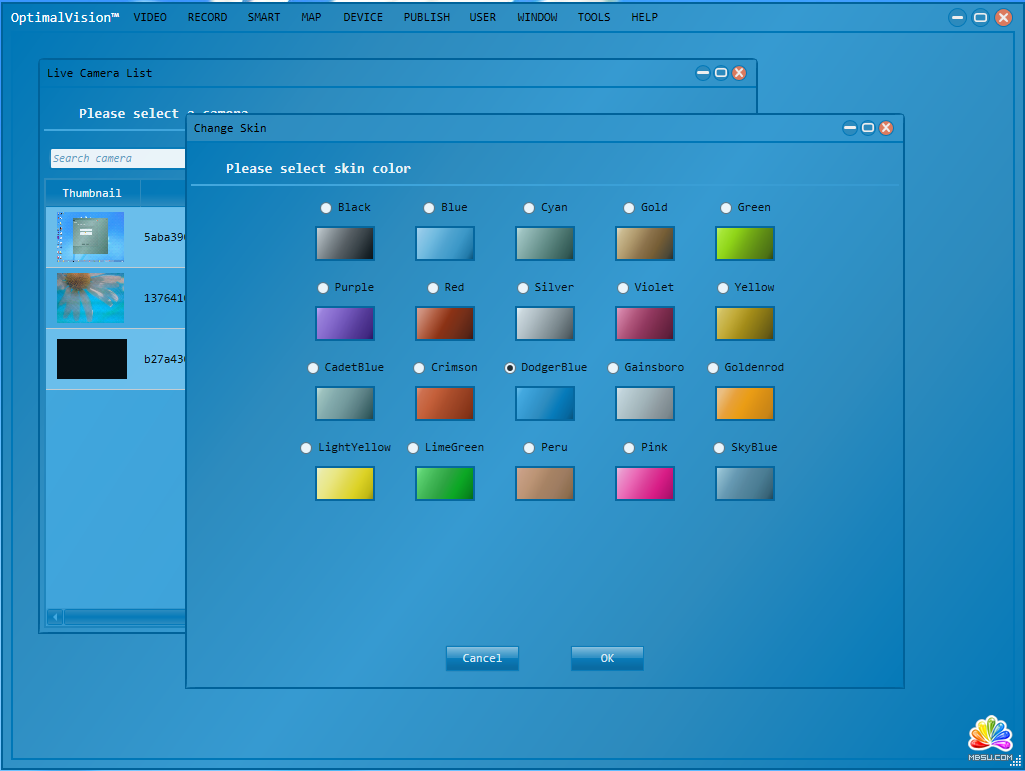Click the Goldenrod color swatch
The width and height of the screenshot is (1025, 771).
(744, 403)
